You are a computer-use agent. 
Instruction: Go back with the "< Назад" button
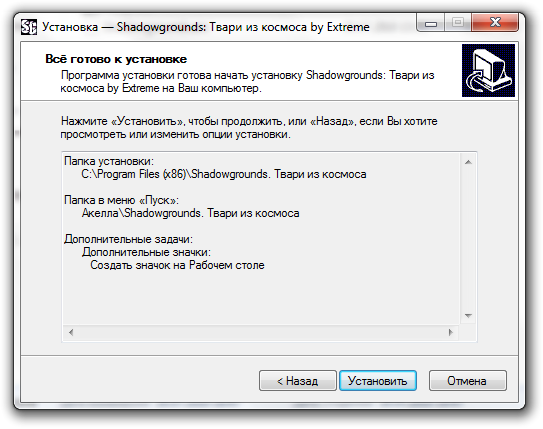tap(298, 381)
